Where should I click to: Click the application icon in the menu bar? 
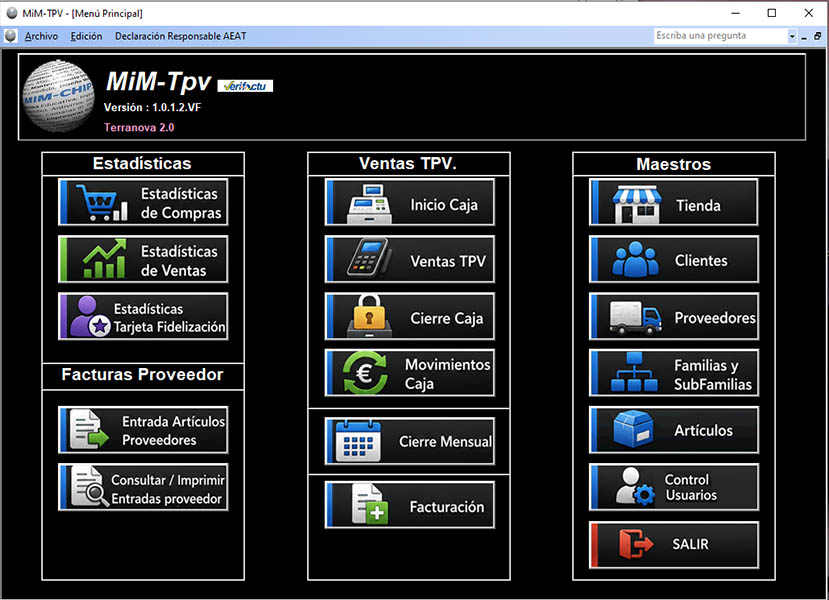click(11, 36)
